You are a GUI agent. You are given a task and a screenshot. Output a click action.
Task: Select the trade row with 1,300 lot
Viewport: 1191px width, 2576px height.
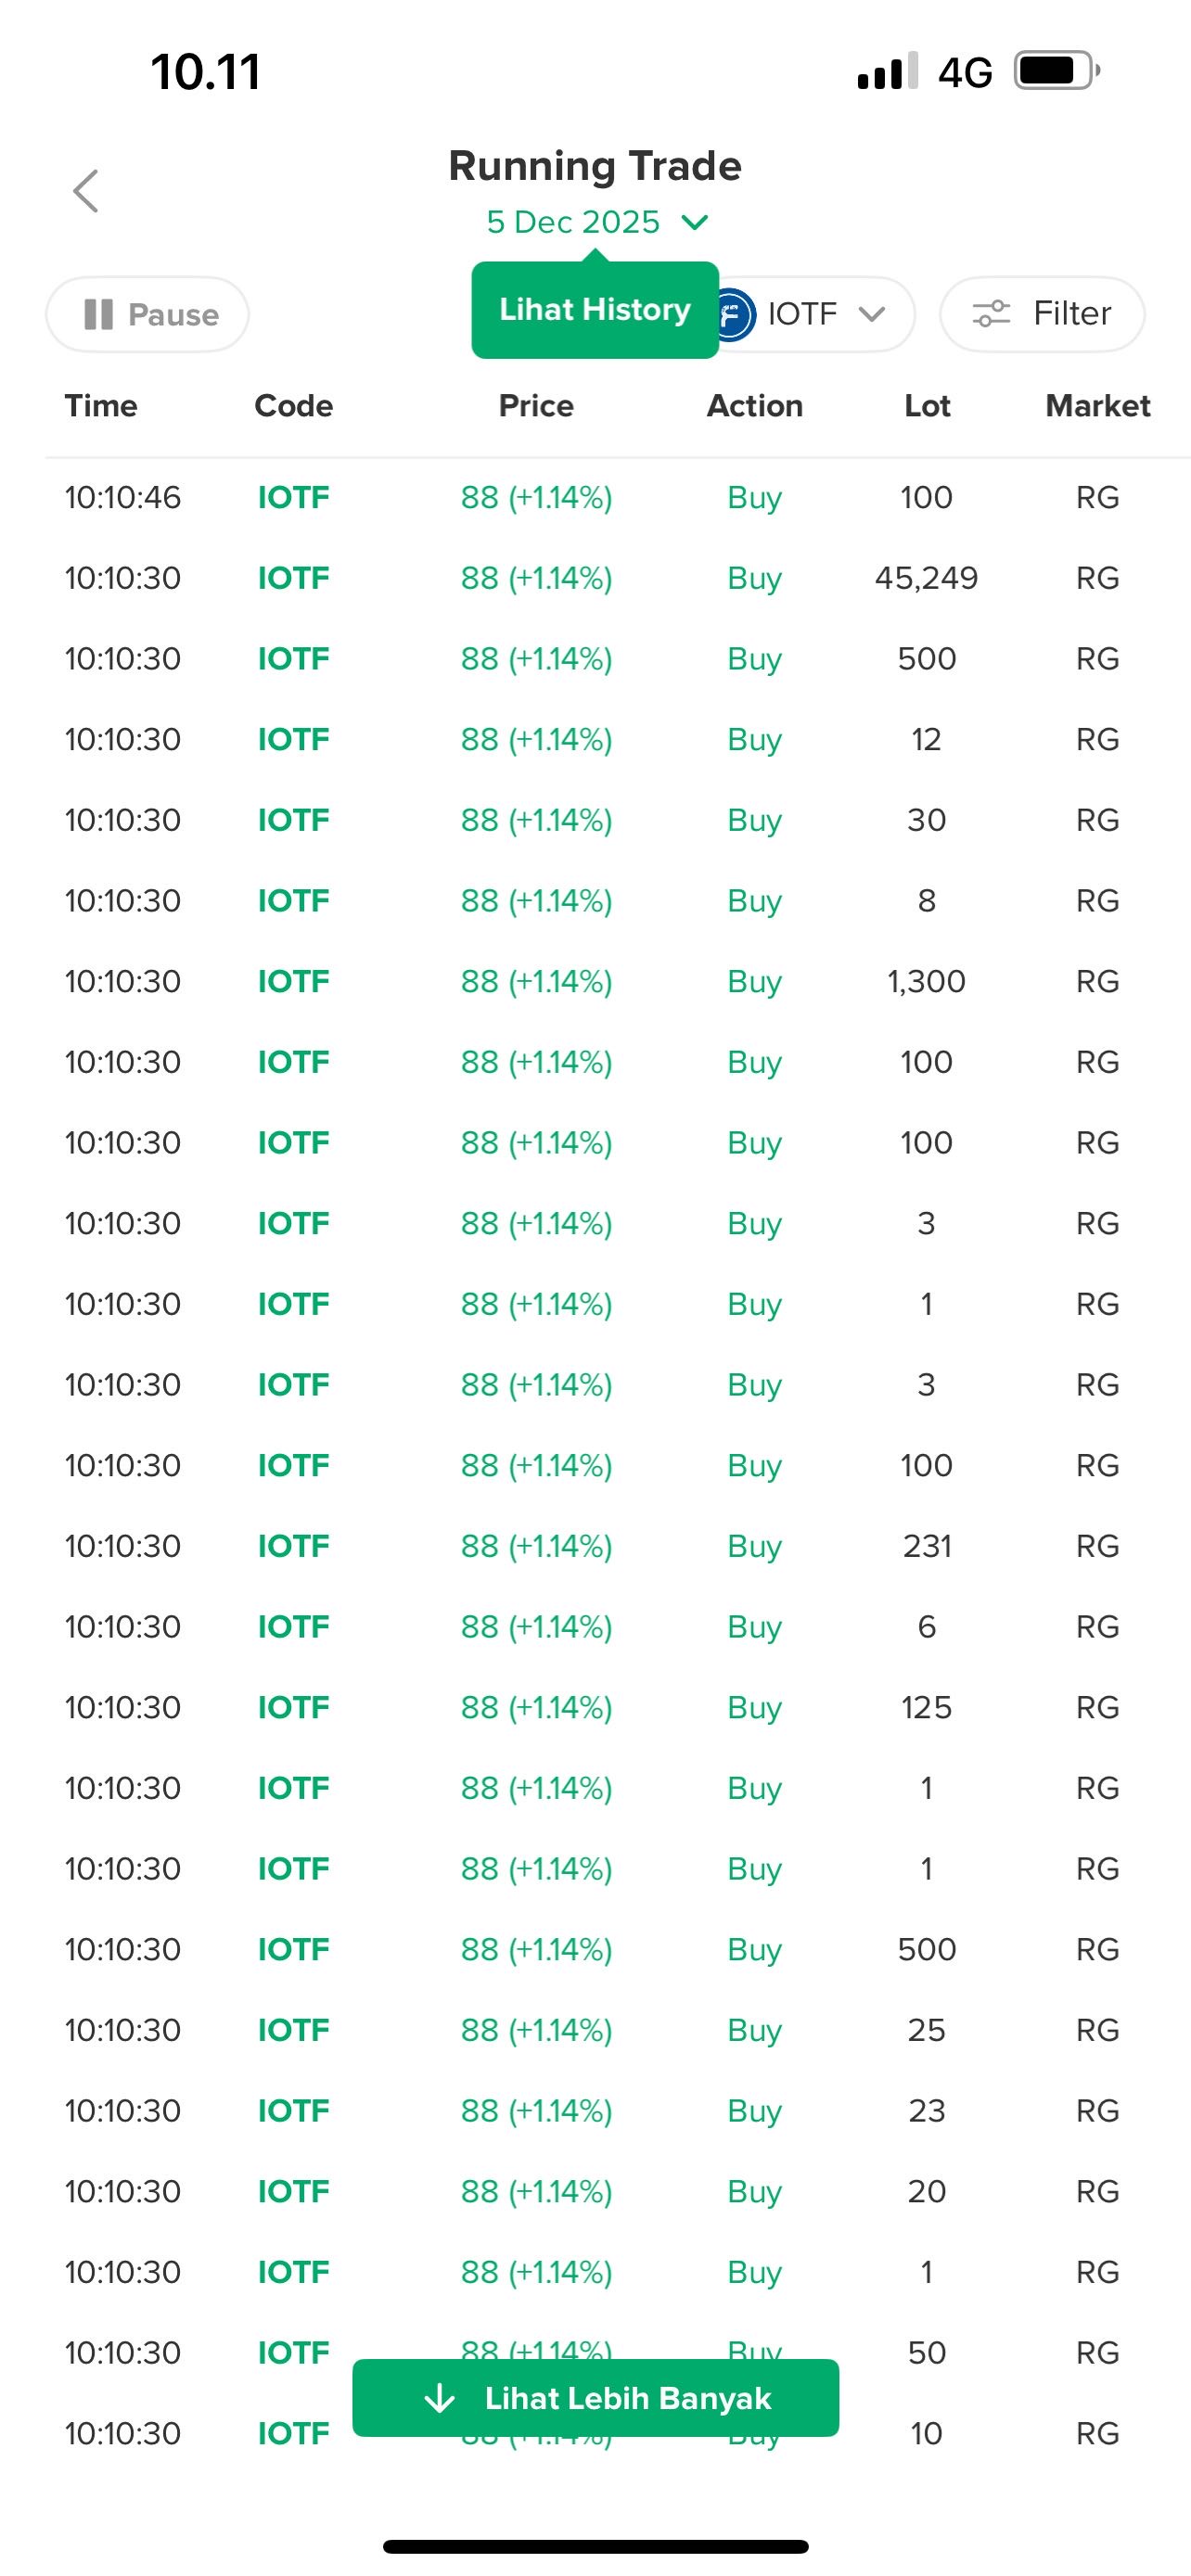click(595, 982)
